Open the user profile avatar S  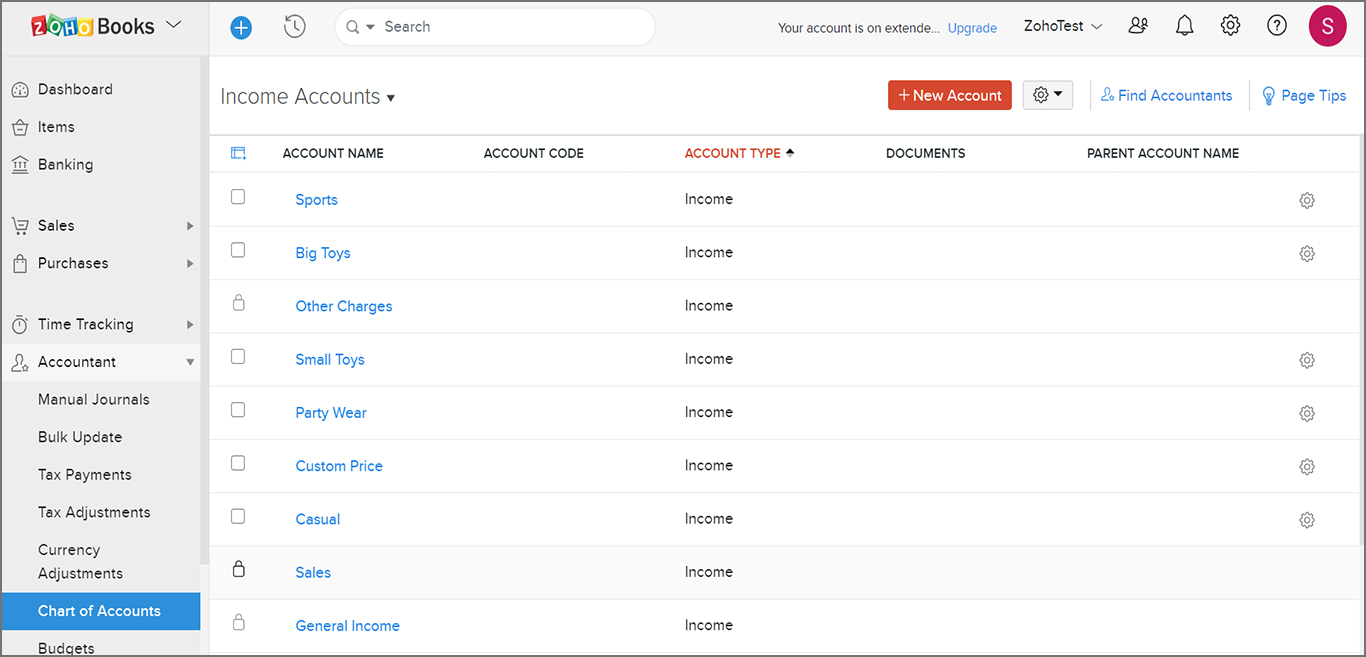point(1327,26)
